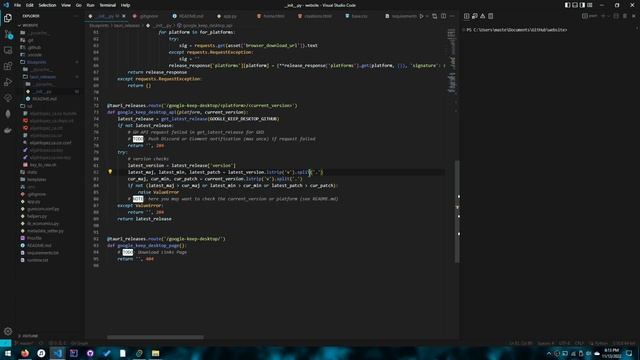Open GitHub Desktop from the taskbar
The width and height of the screenshot is (640, 360).
(x=90, y=353)
